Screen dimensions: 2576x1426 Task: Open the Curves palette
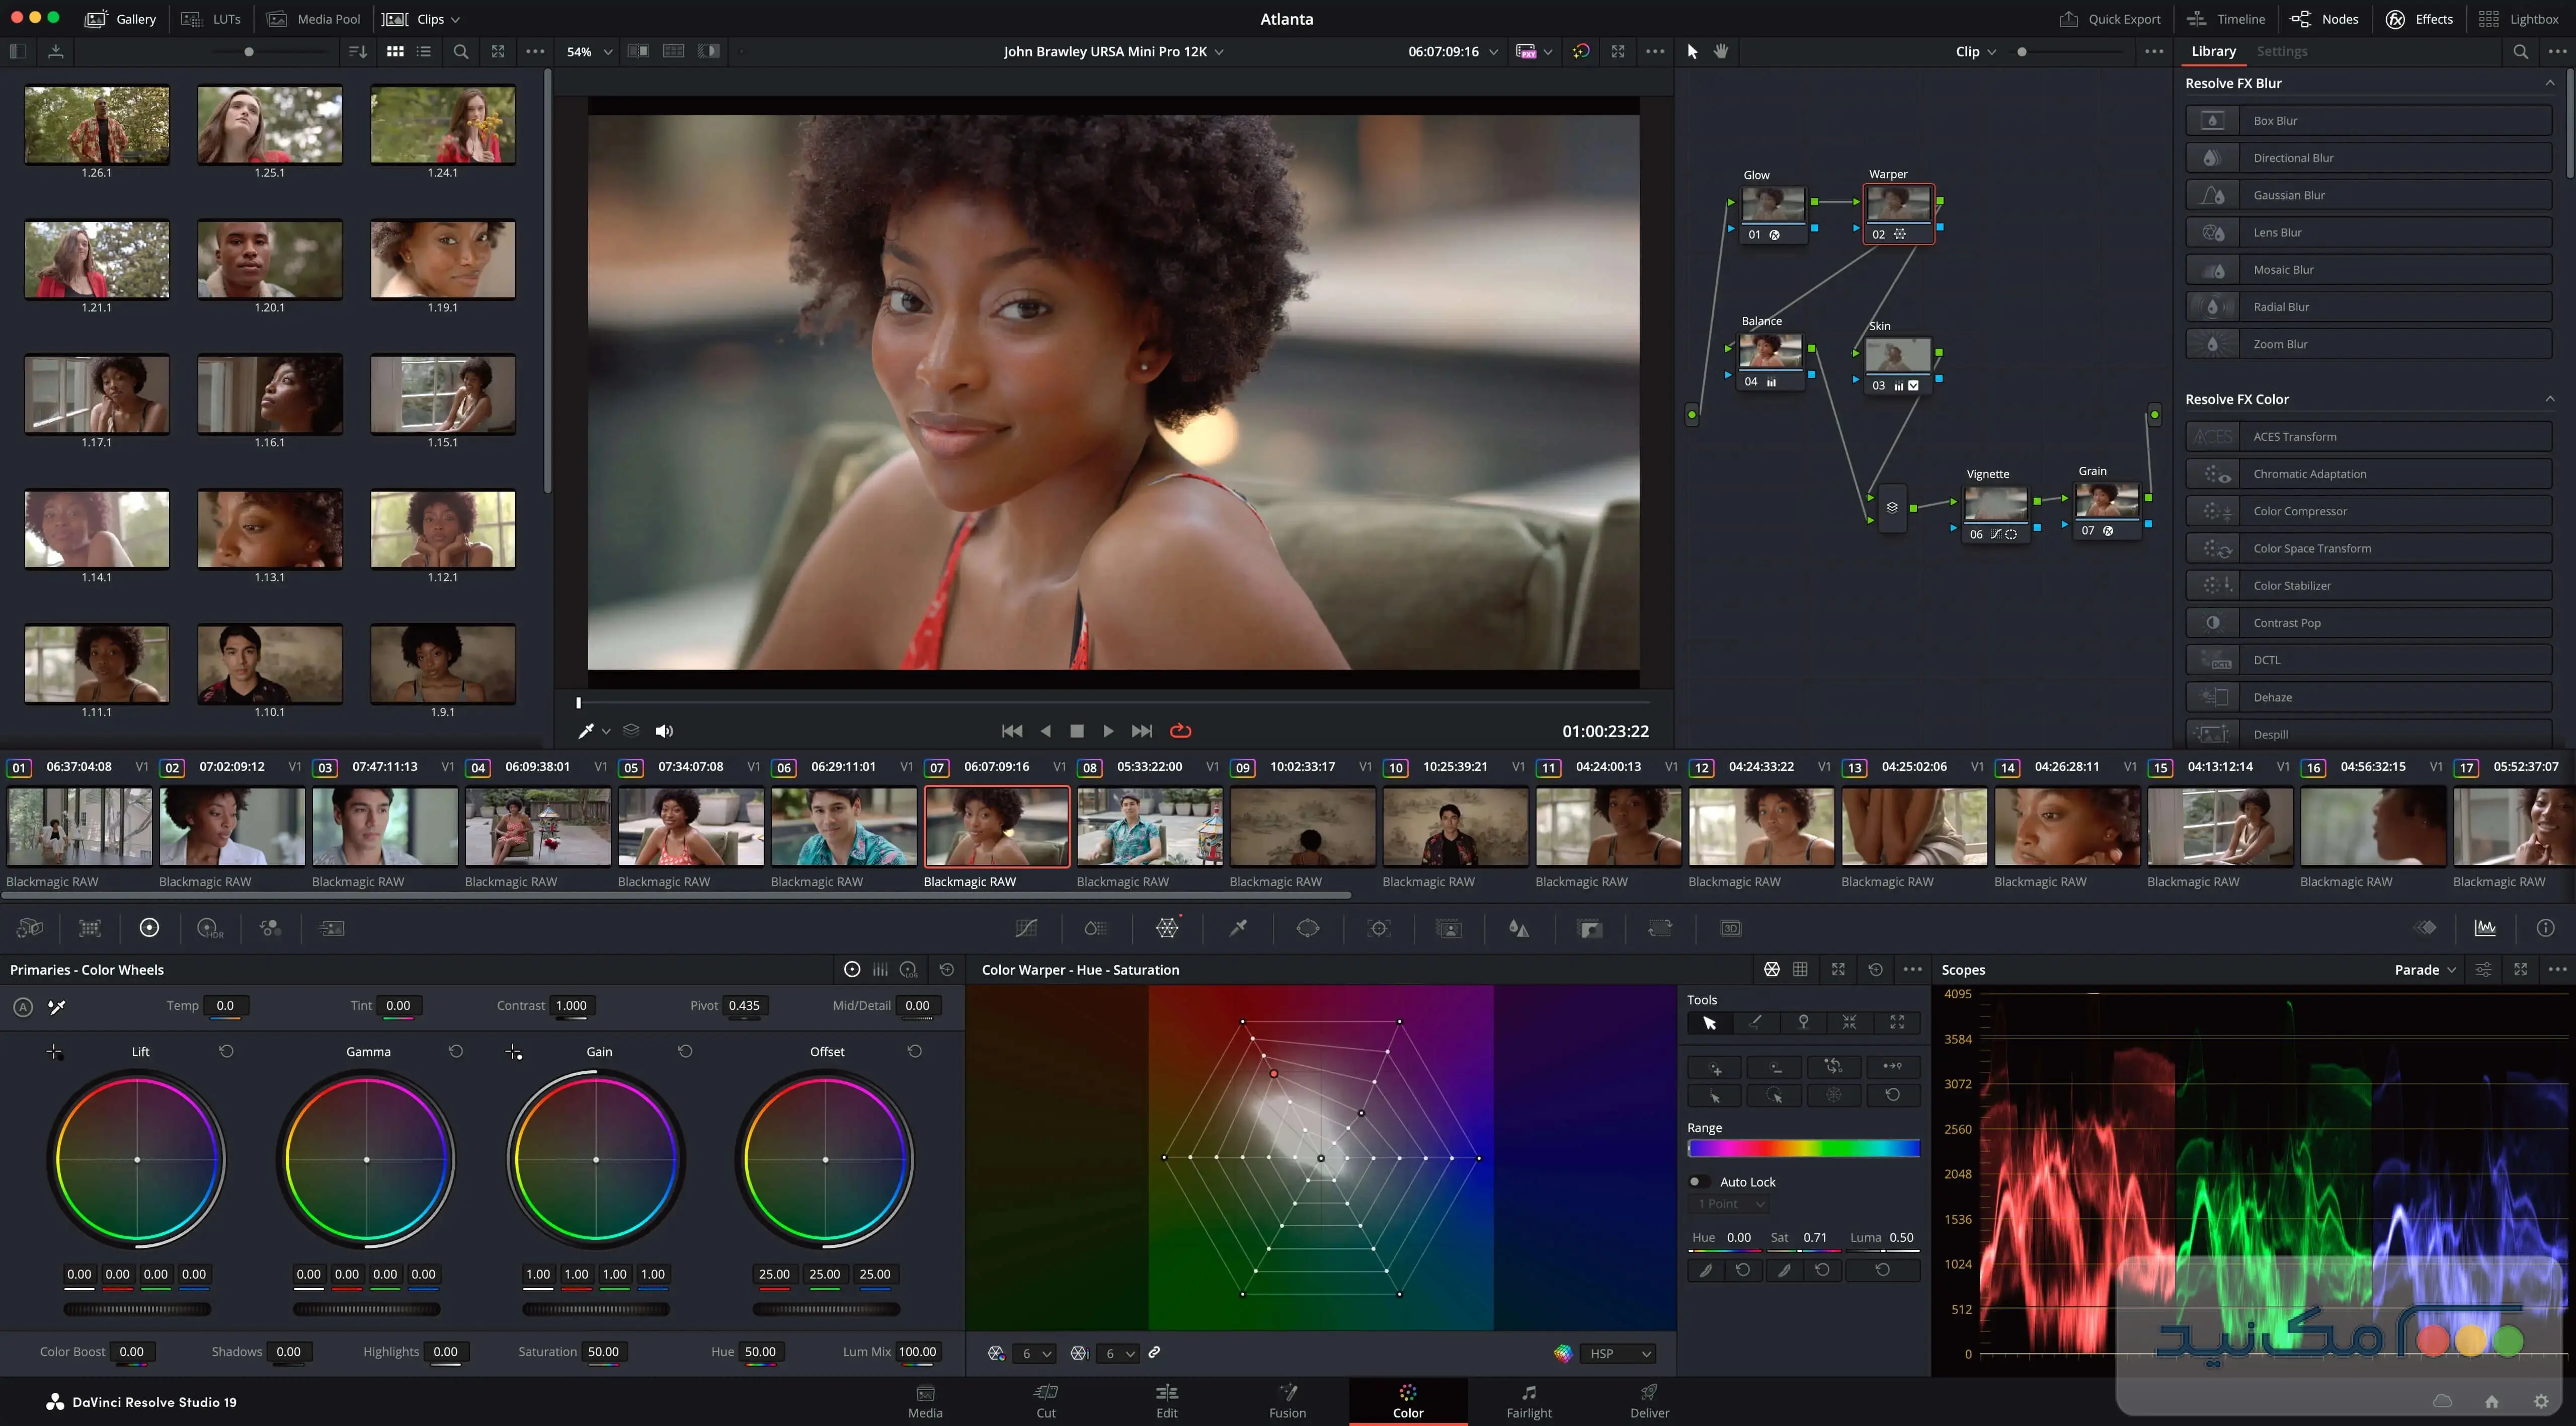click(1026, 928)
